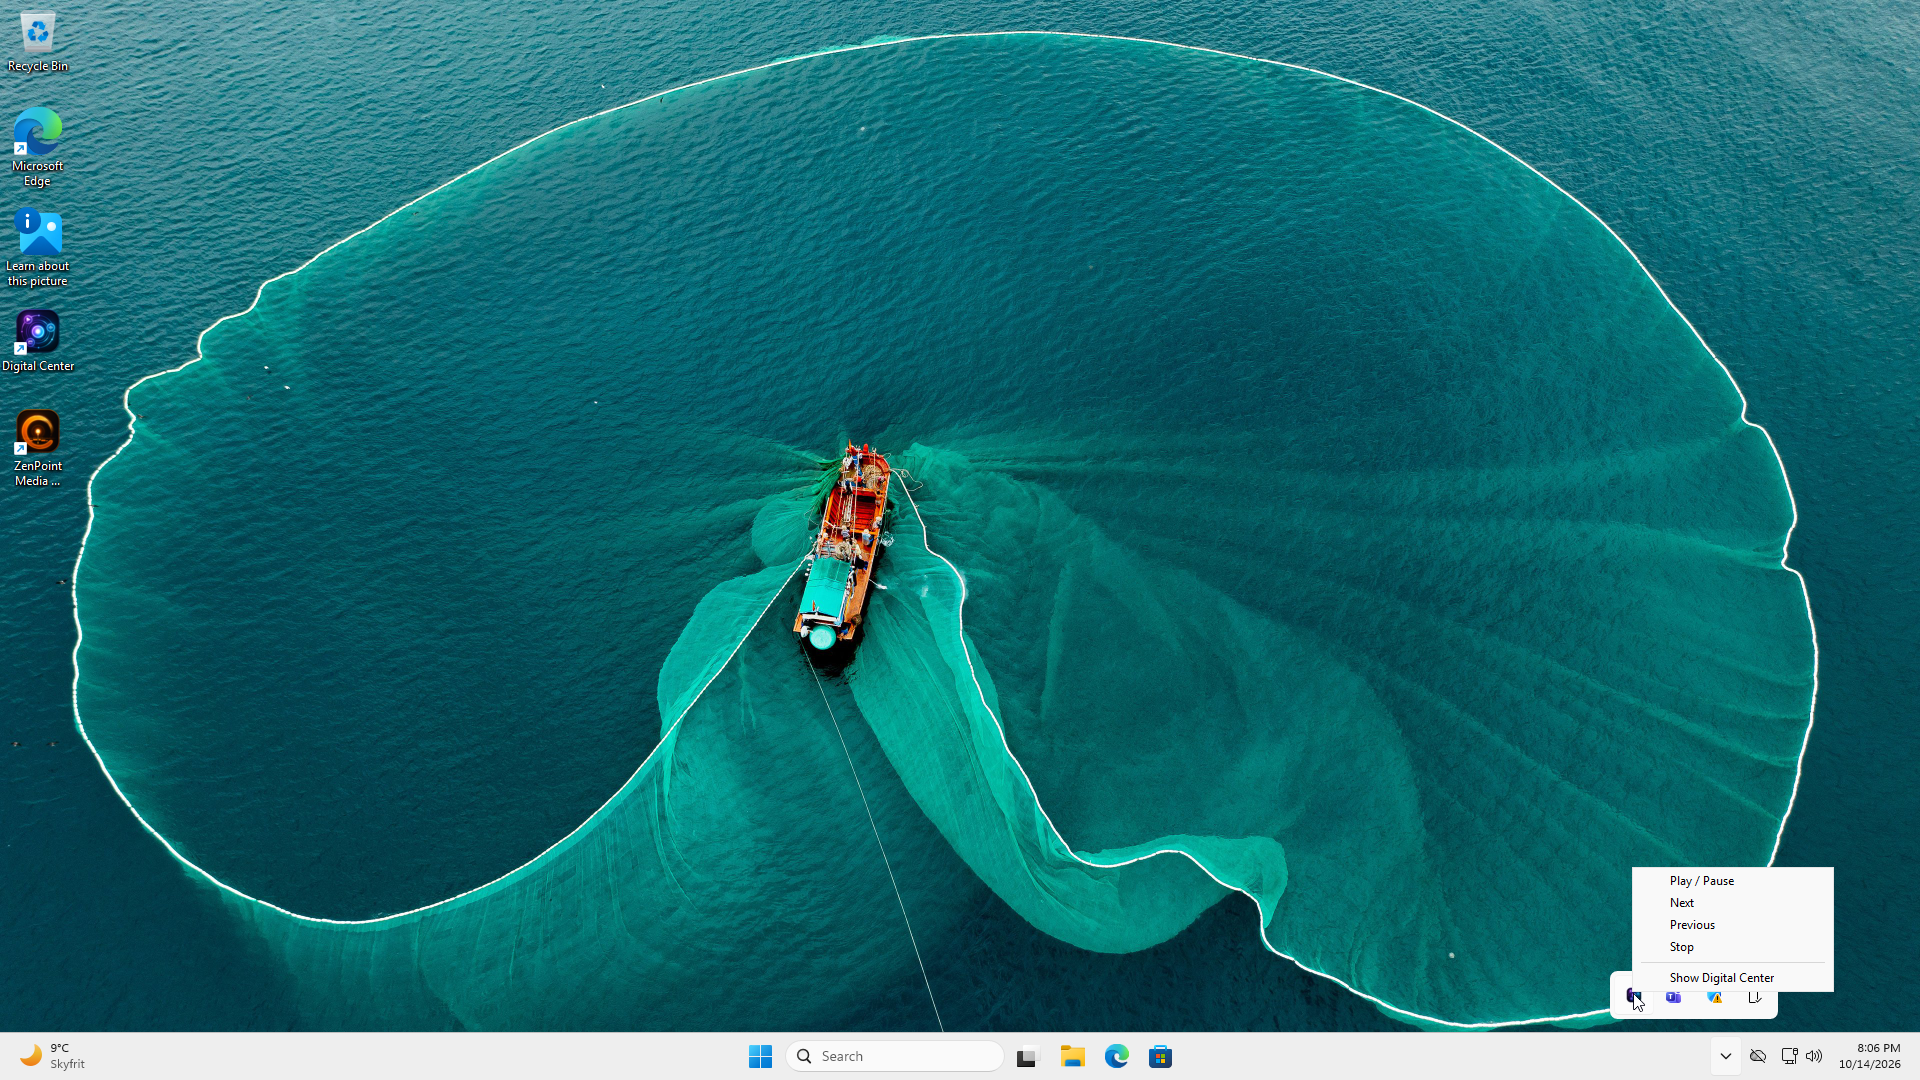This screenshot has width=1920, height=1080.
Task: Open the clock and date display
Action: [1869, 1056]
